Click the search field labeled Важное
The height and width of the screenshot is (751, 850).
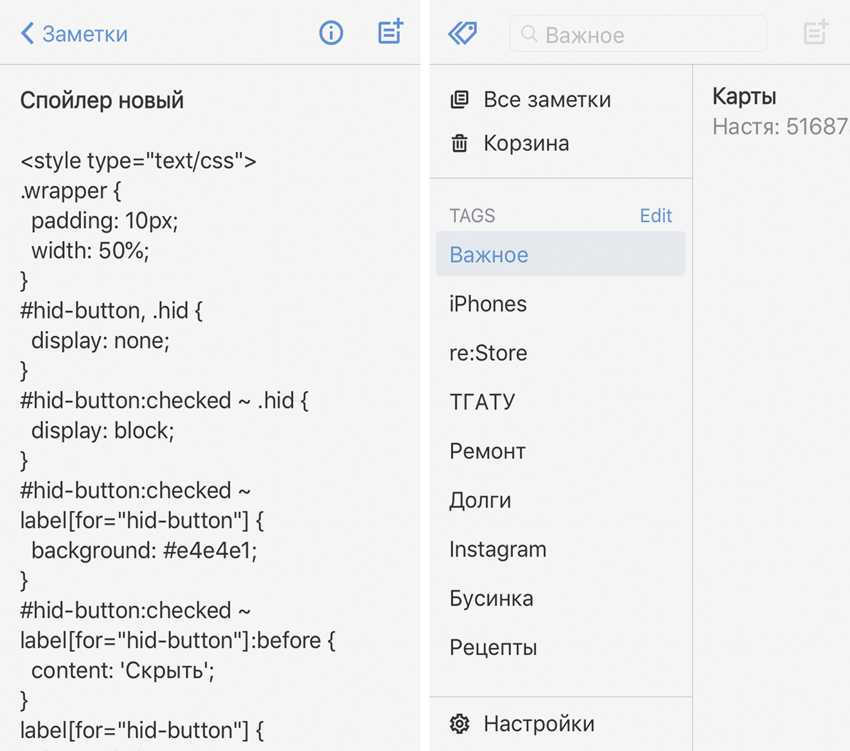pos(638,35)
